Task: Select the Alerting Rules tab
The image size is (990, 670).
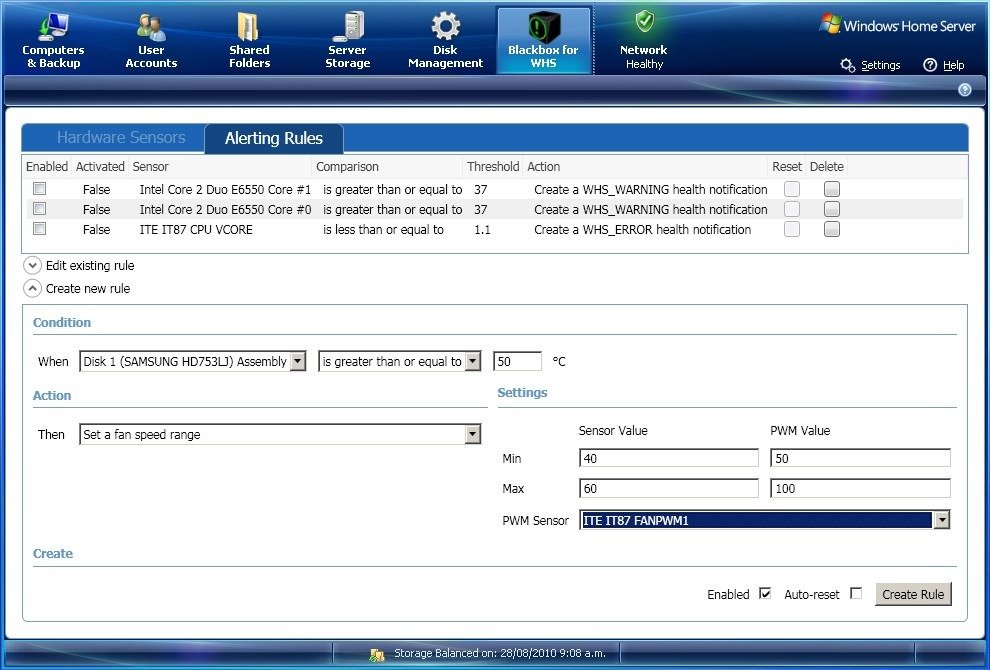Action: point(274,138)
